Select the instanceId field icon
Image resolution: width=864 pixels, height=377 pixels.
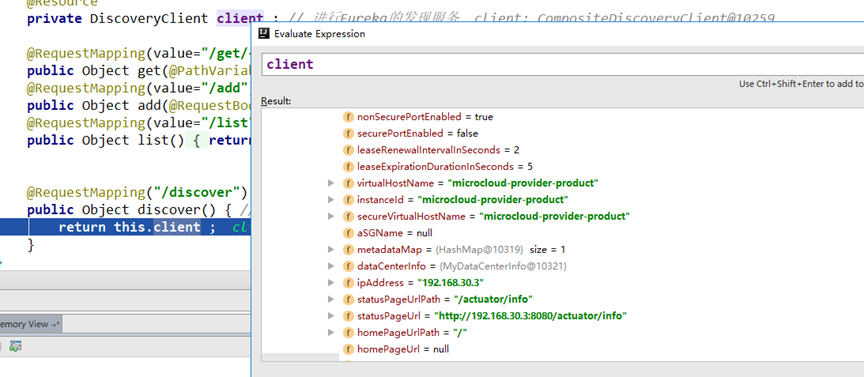pyautogui.click(x=348, y=200)
